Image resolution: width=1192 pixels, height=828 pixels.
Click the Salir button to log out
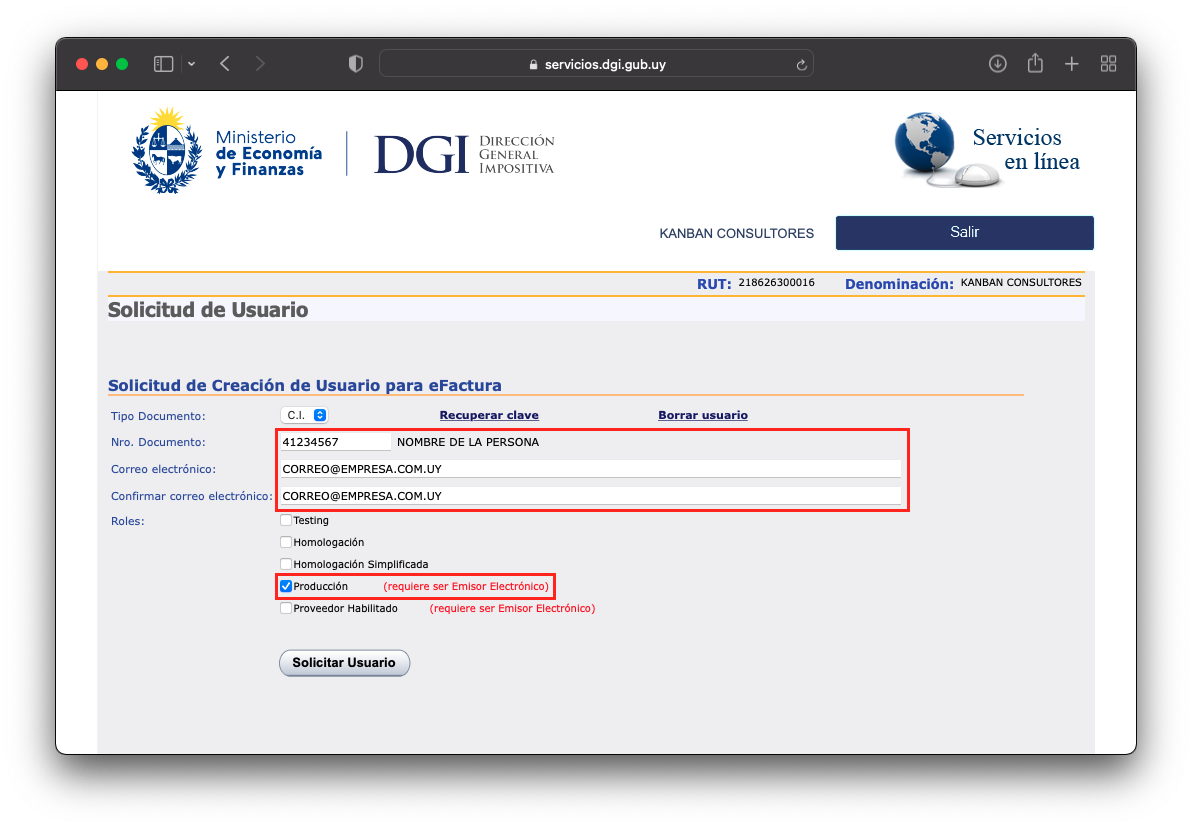click(963, 232)
